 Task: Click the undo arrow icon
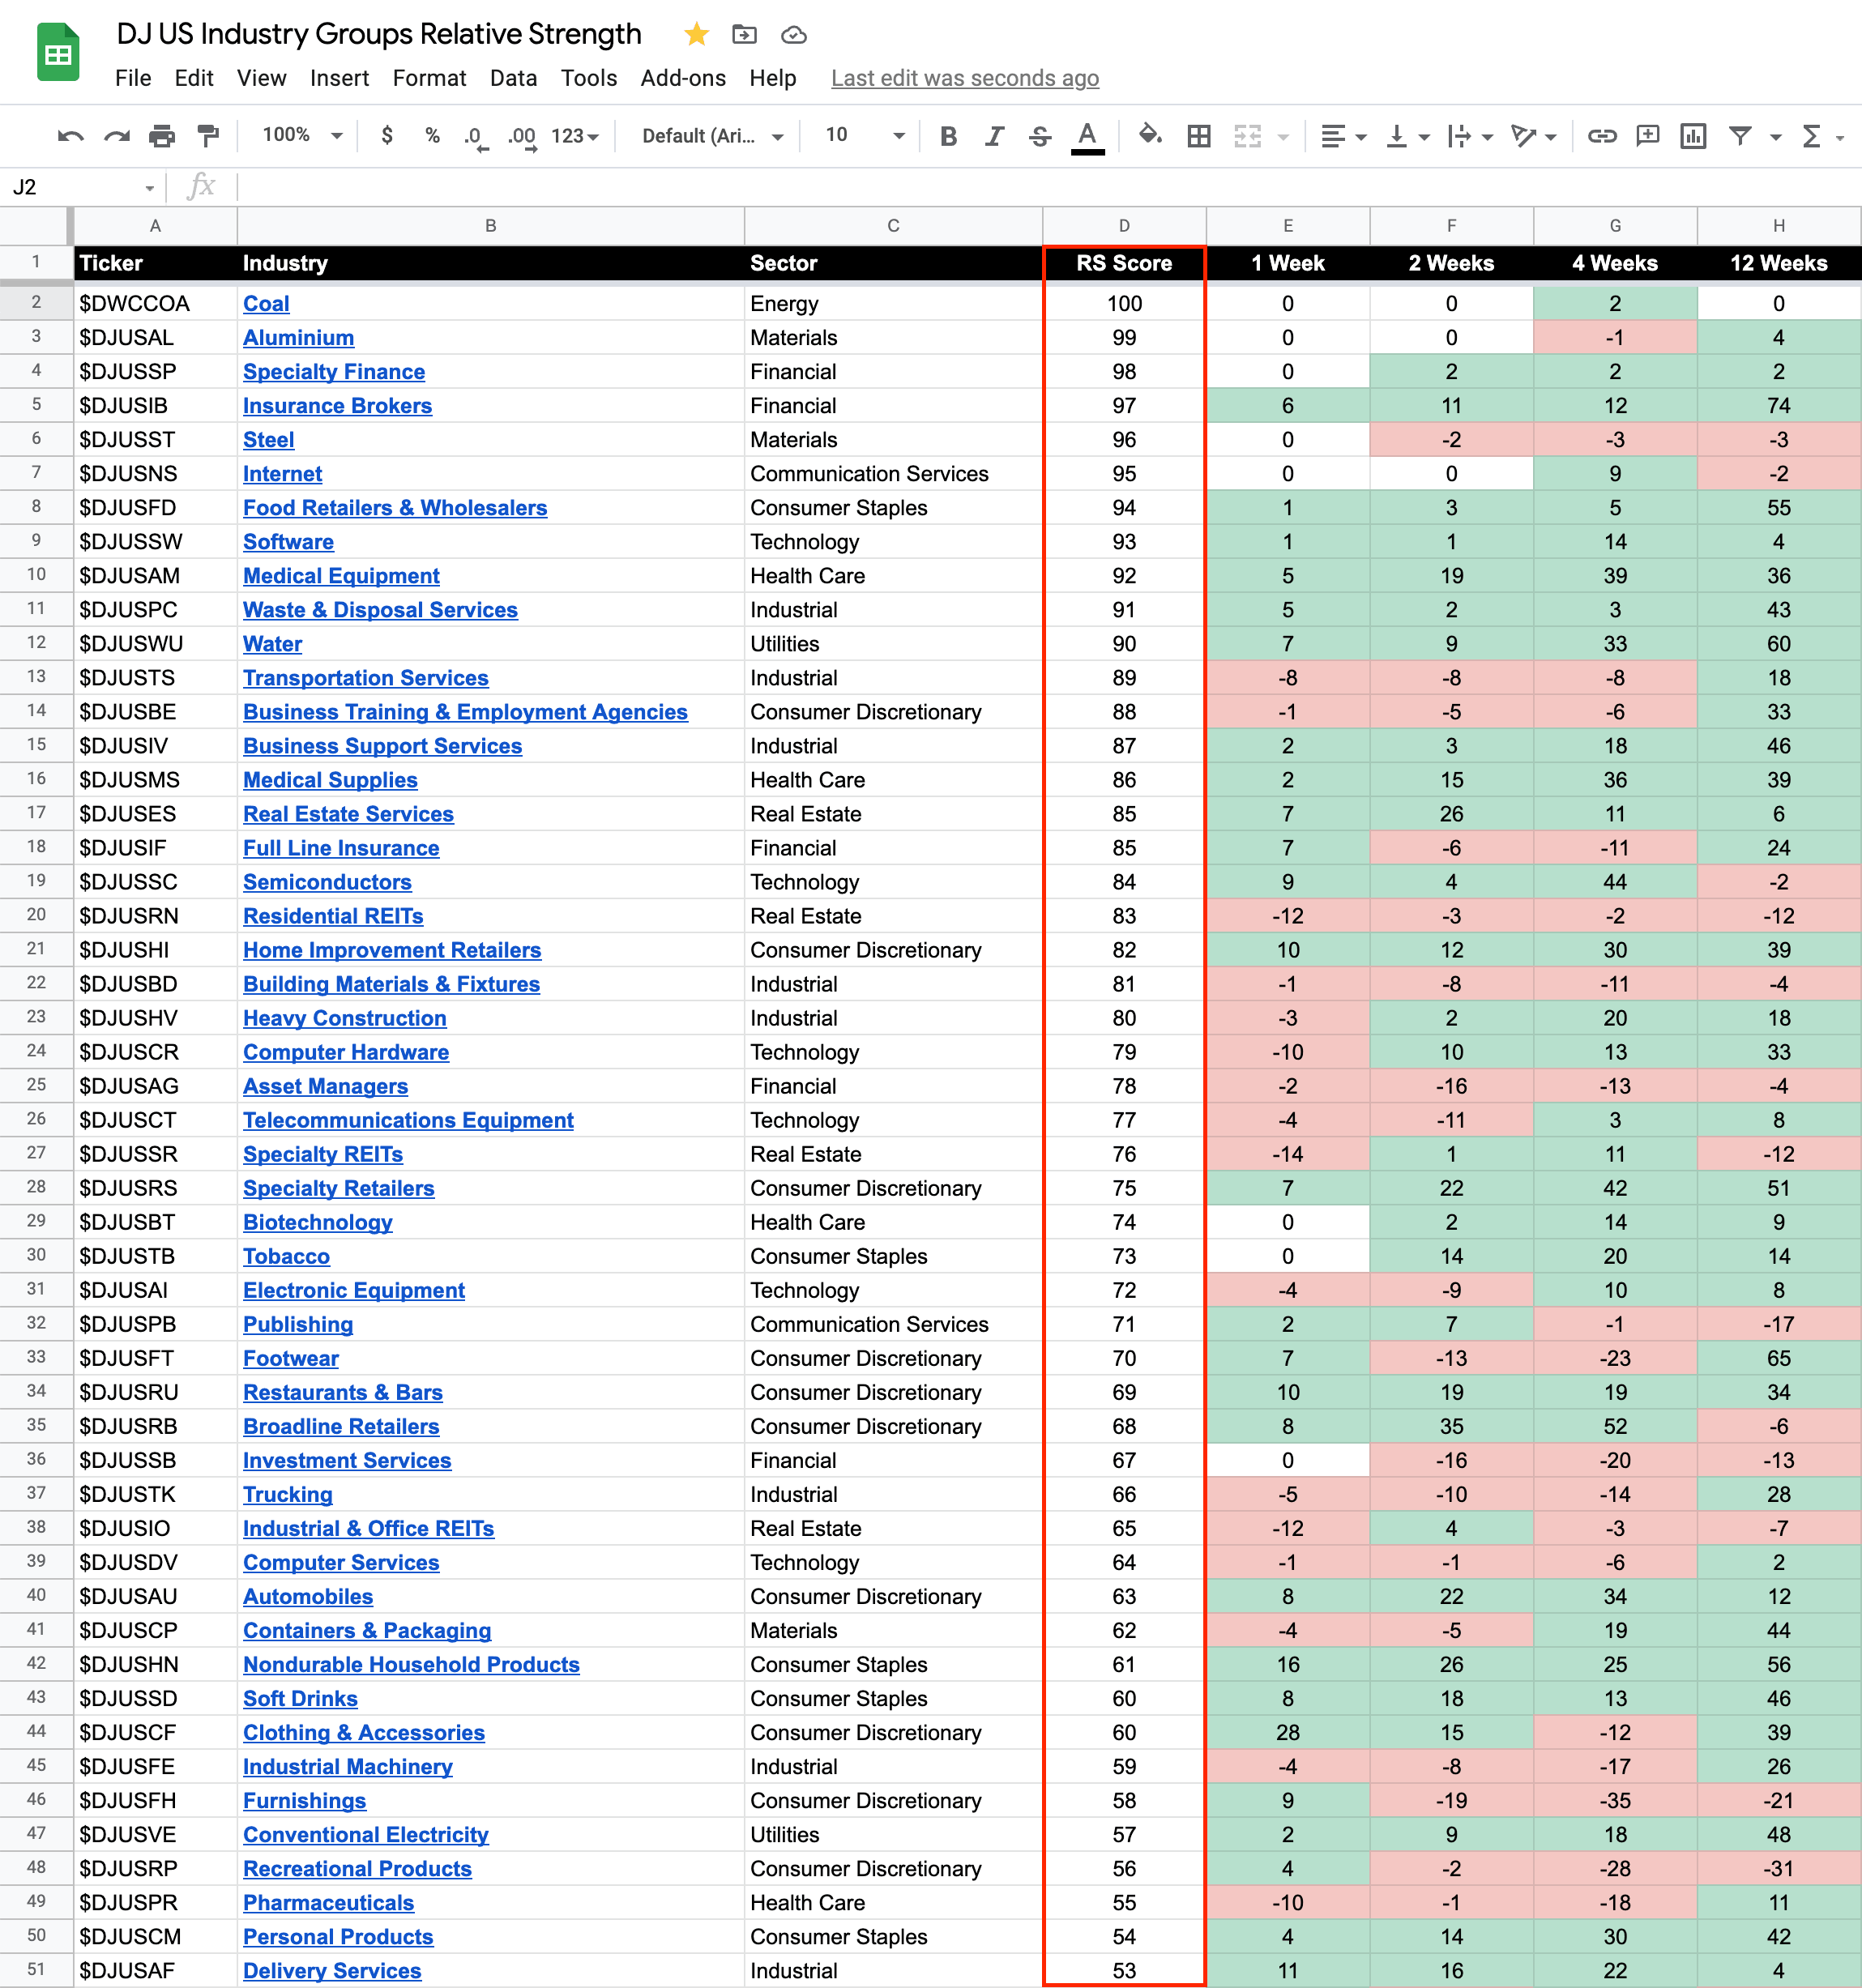[70, 136]
